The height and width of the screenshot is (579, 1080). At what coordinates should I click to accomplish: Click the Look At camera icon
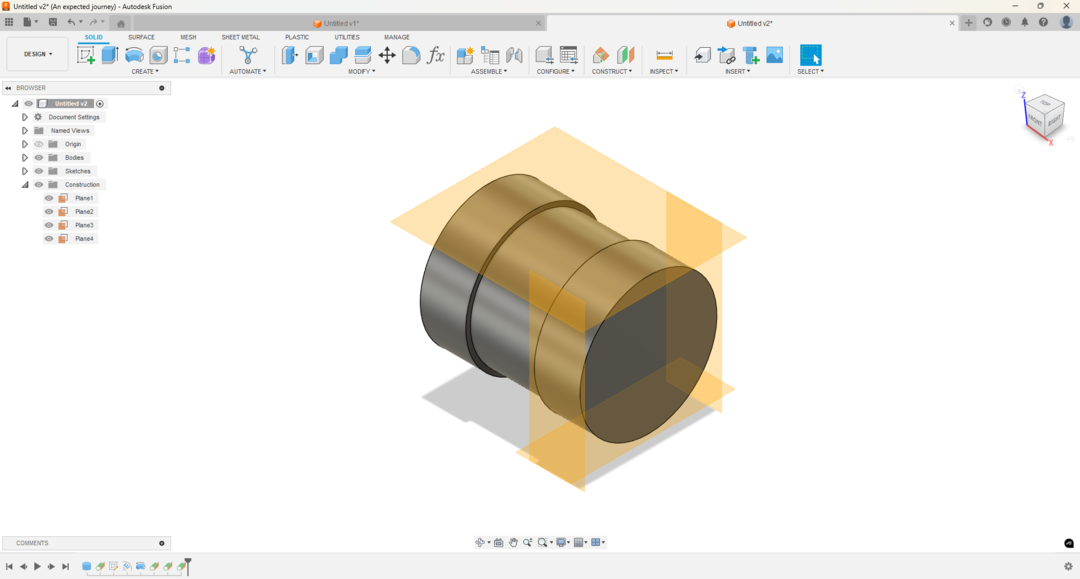tap(499, 543)
